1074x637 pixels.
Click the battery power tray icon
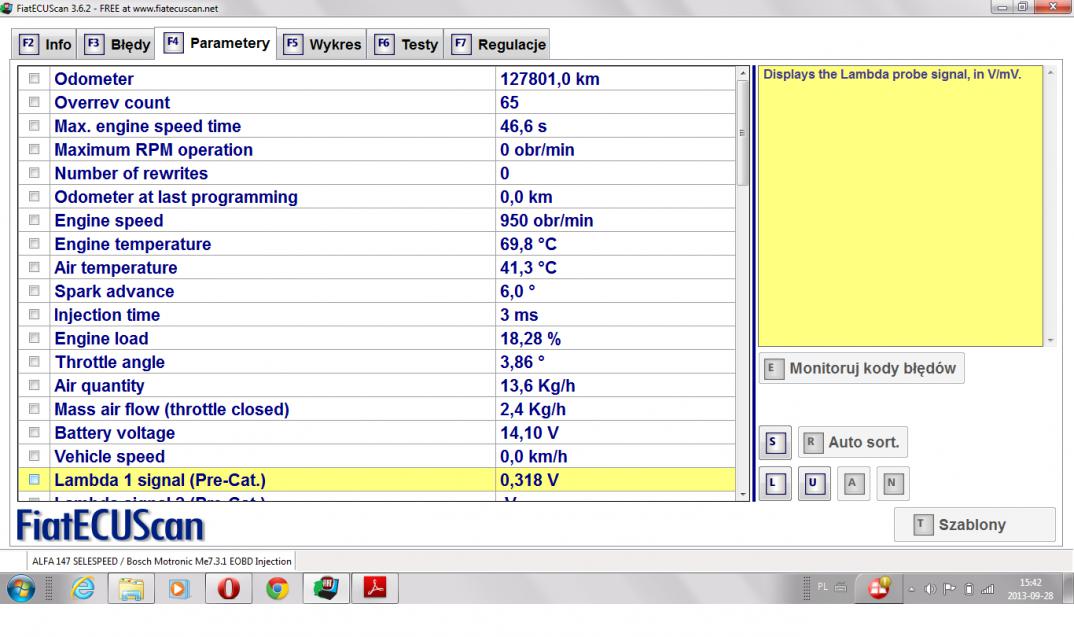(x=969, y=589)
